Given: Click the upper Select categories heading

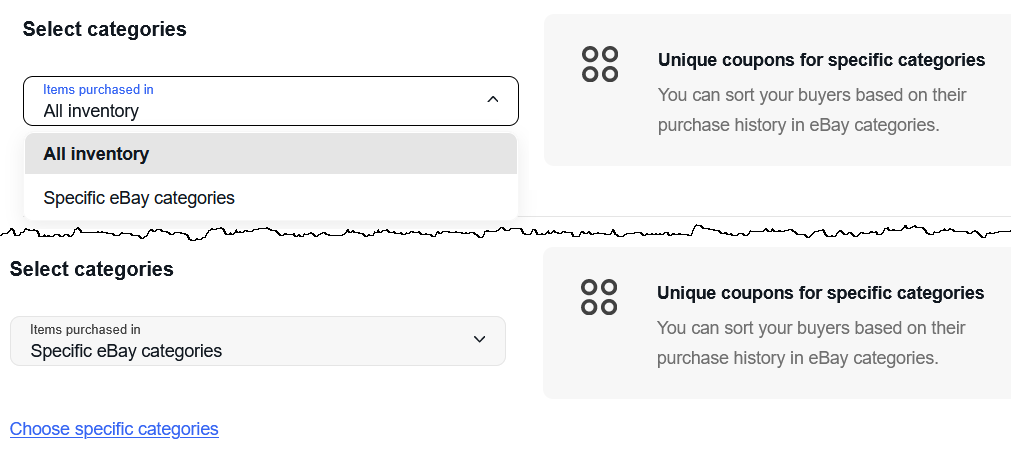Looking at the screenshot, I should pos(104,29).
